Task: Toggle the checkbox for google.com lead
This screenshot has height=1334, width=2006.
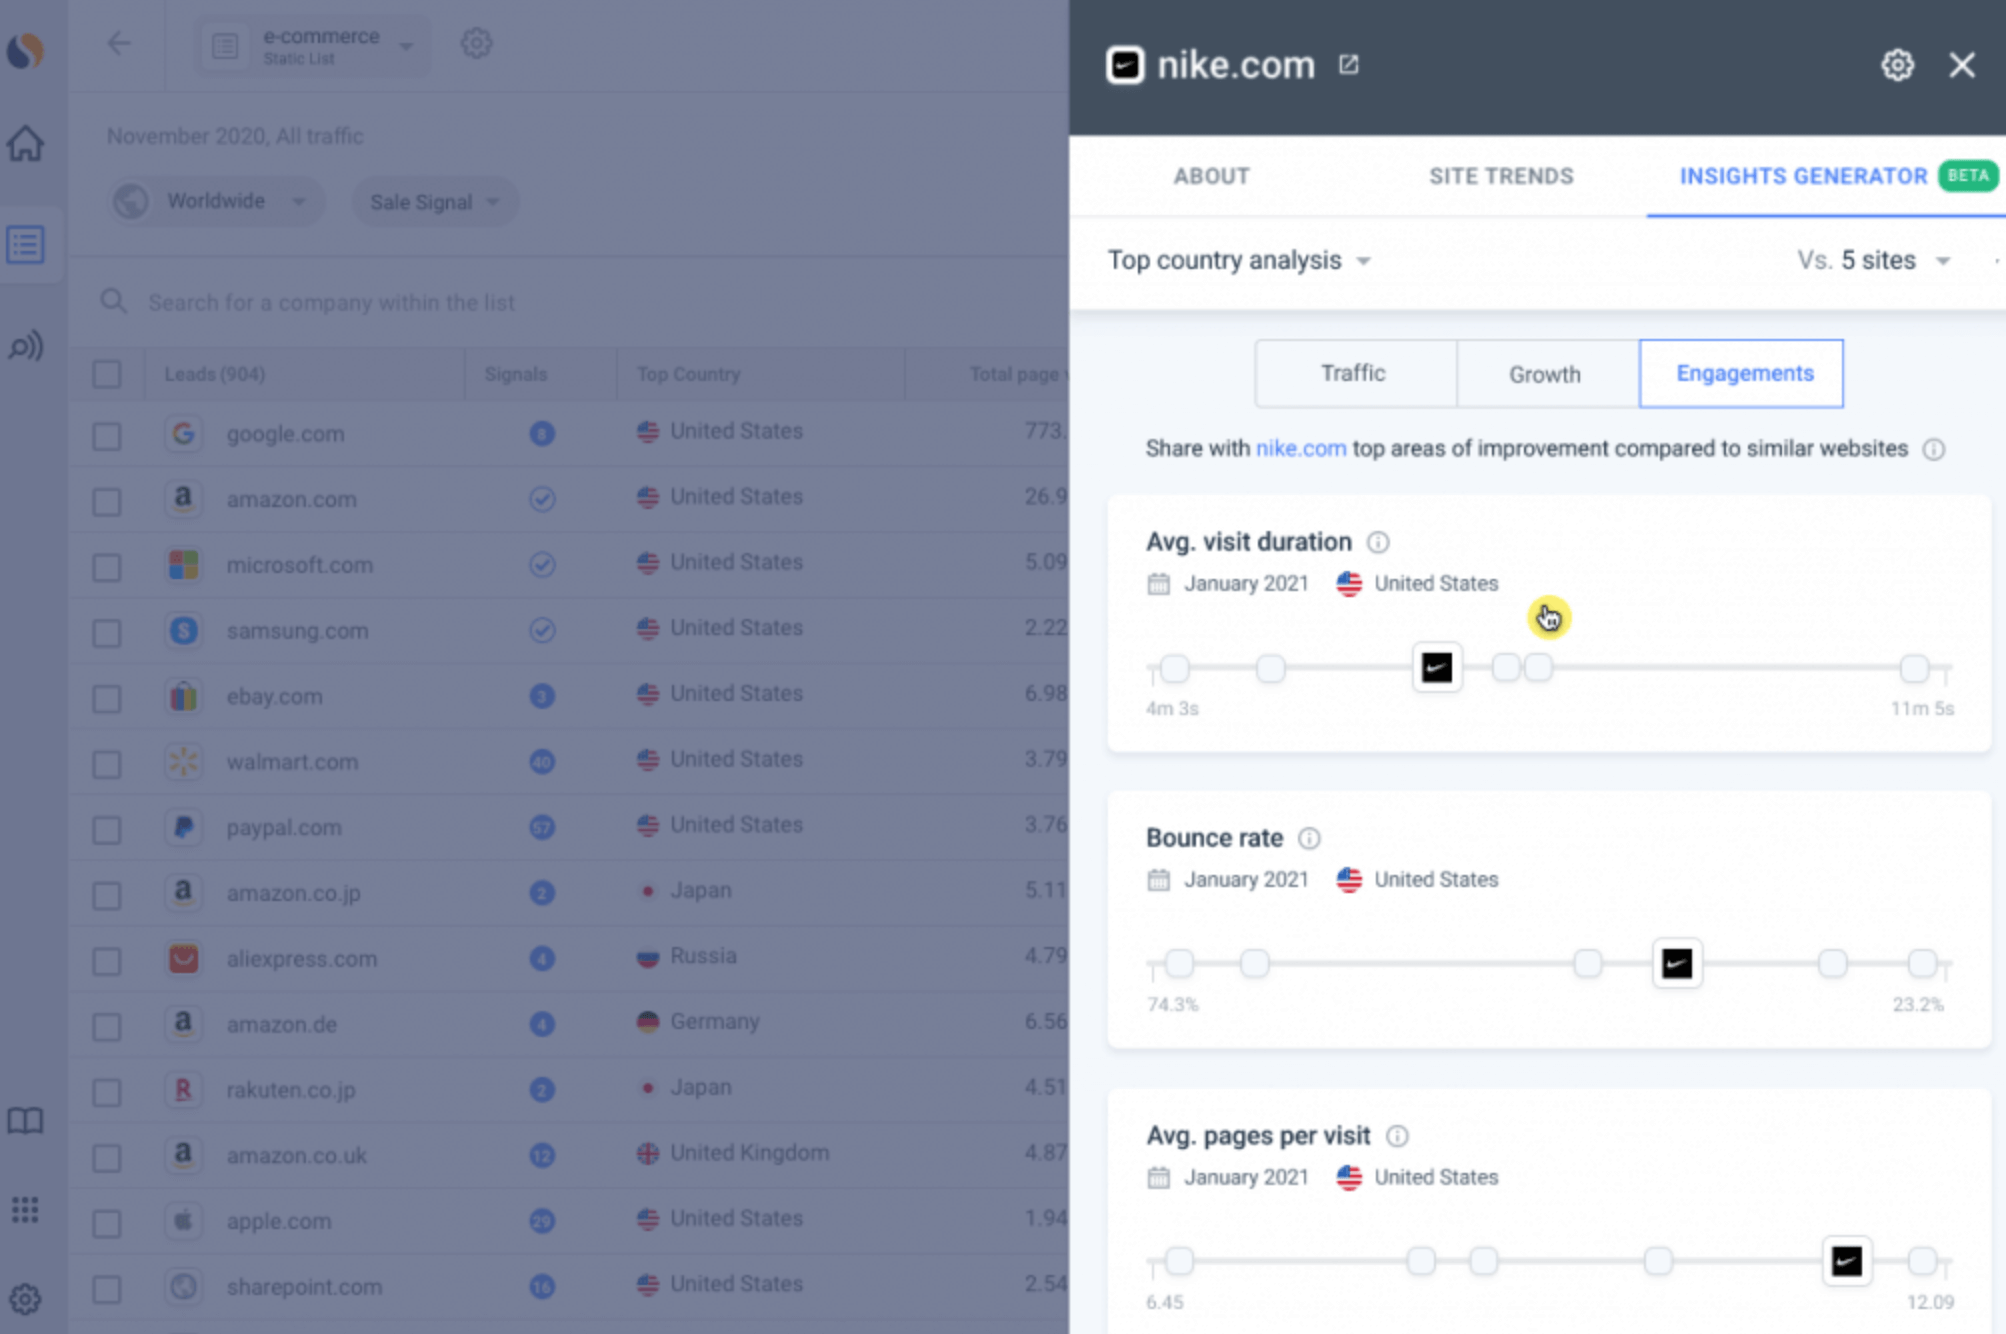Action: 107,433
